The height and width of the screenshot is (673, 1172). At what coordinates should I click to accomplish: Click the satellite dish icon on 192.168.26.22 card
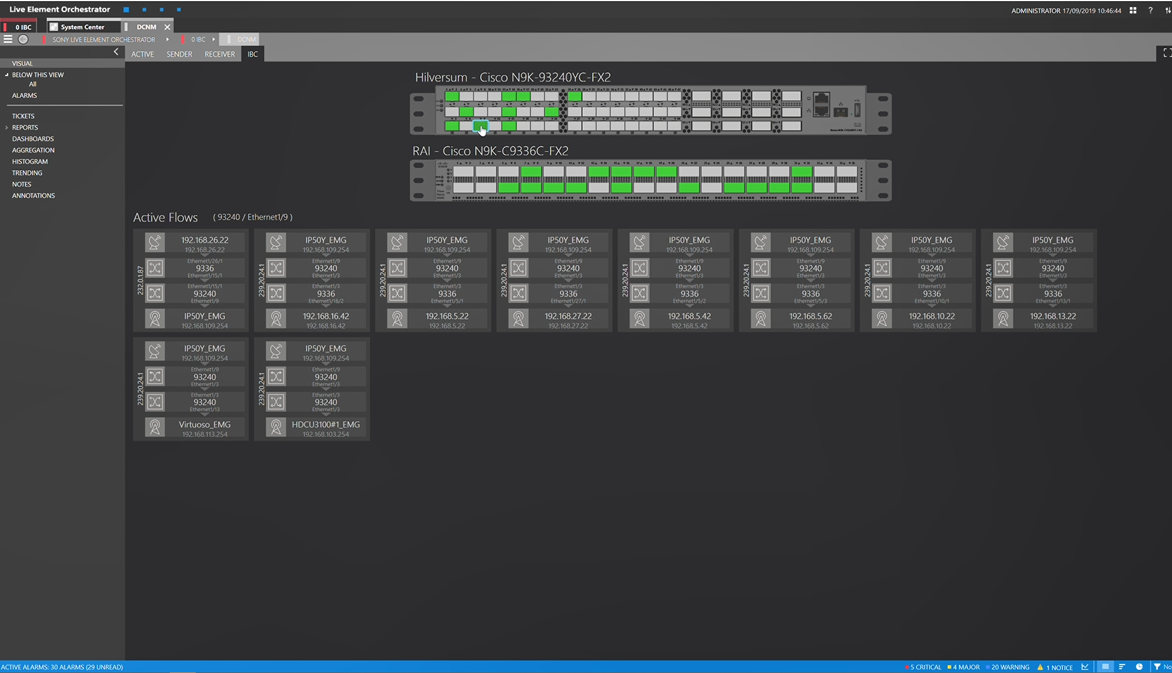click(x=155, y=242)
